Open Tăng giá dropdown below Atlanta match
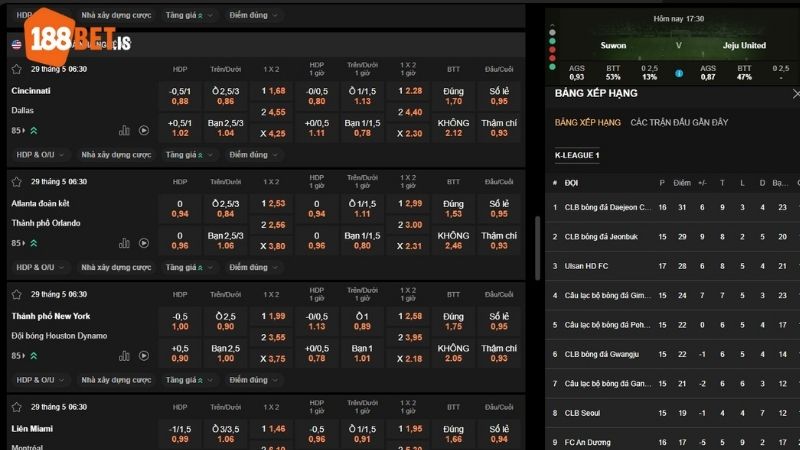The width and height of the screenshot is (800, 450). click(188, 267)
